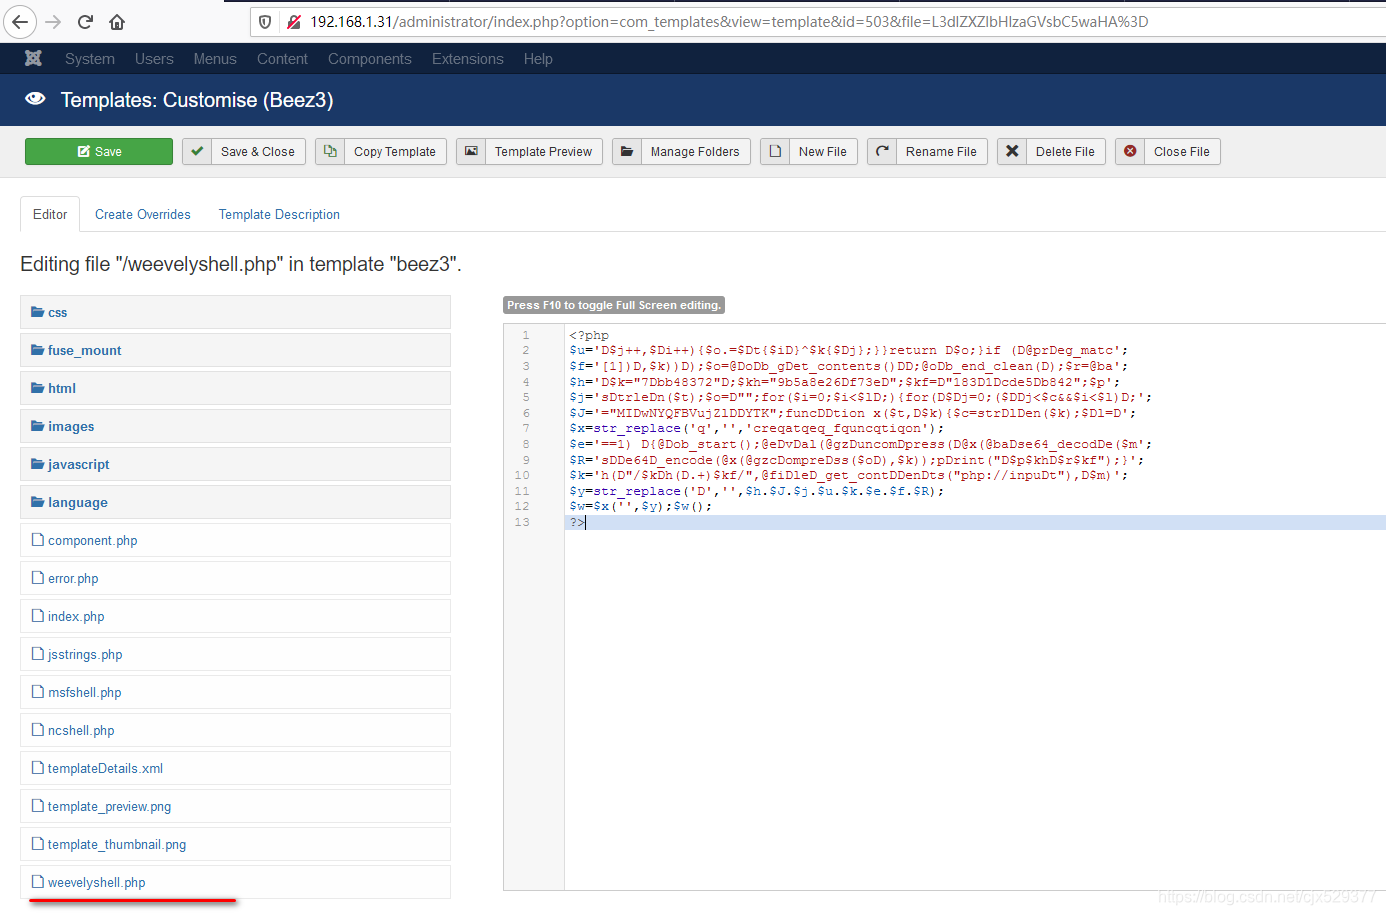The image size is (1386, 915).
Task: Open the Content menu
Action: click(282, 59)
